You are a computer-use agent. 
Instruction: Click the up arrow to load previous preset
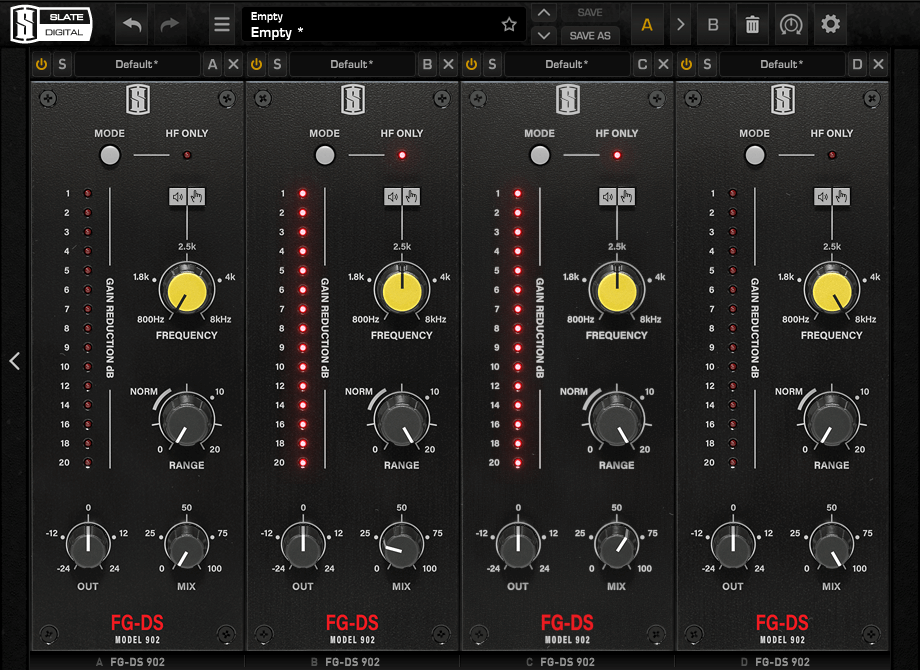(544, 13)
